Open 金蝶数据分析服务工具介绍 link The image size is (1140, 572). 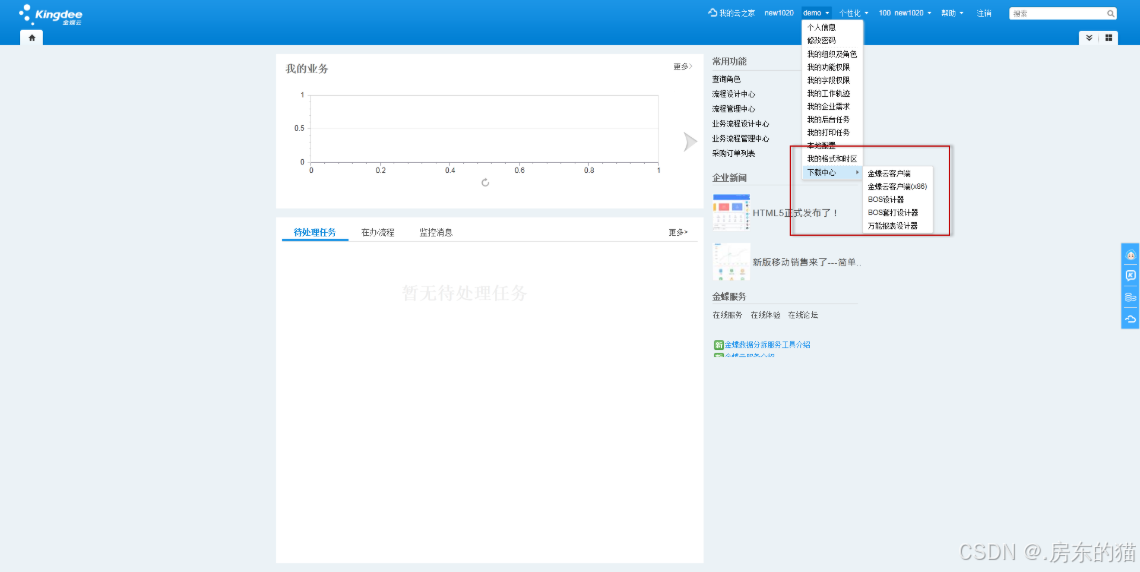tap(767, 345)
